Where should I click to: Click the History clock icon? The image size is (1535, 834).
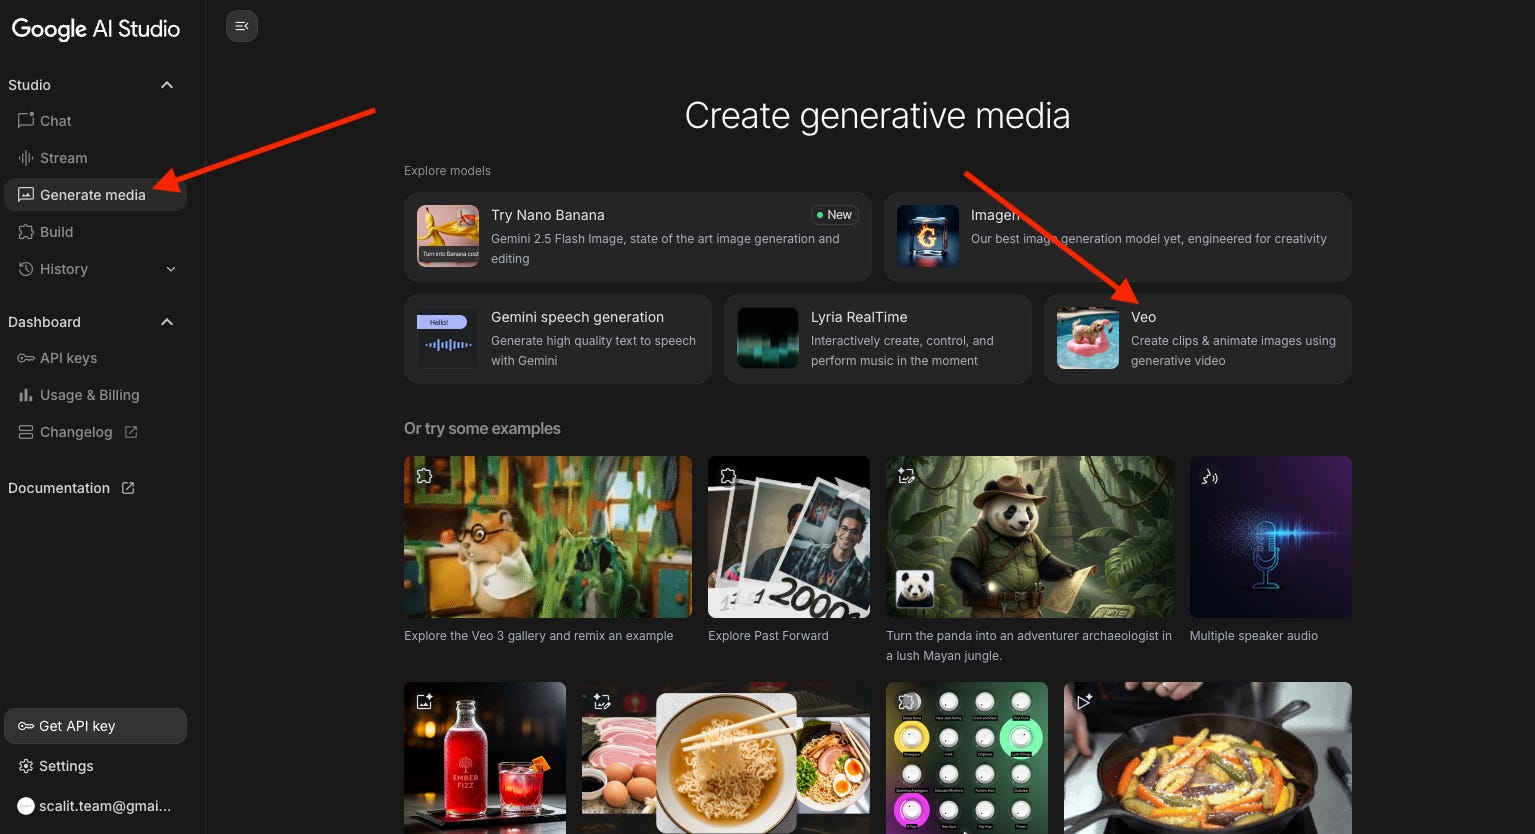(x=26, y=269)
